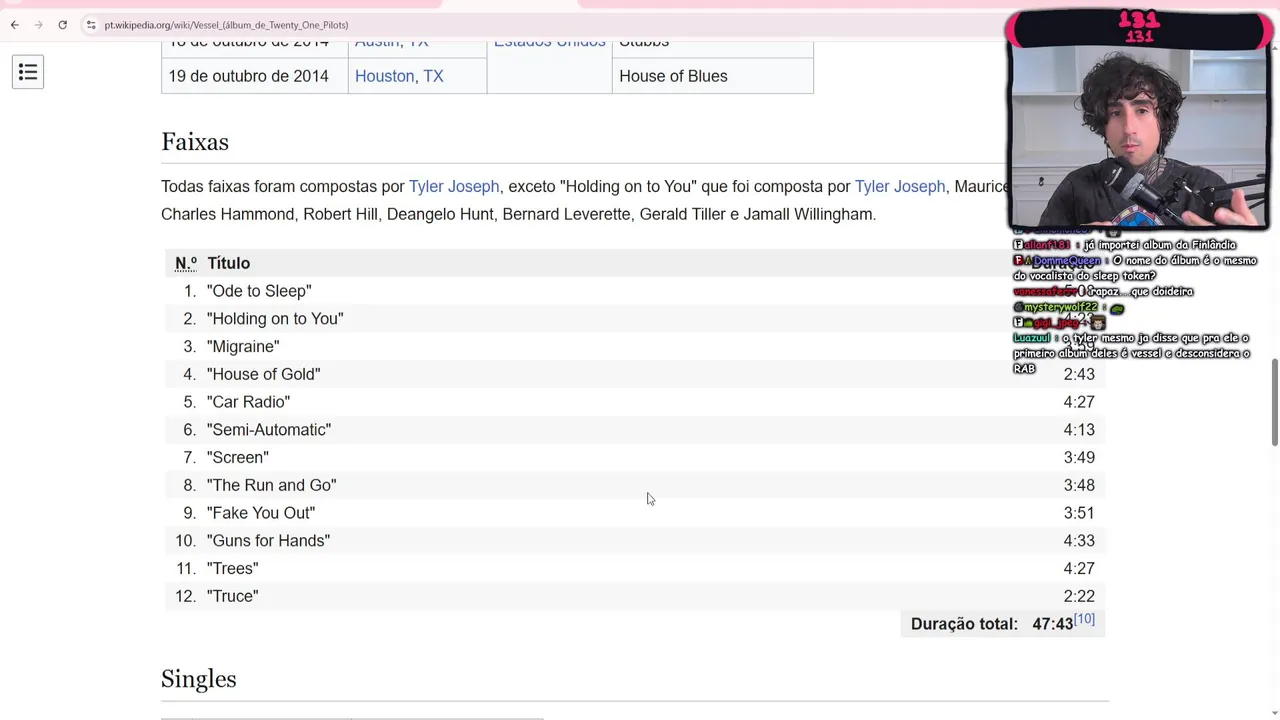1280x720 pixels.
Task: Select track "Truce"
Action: (232, 596)
